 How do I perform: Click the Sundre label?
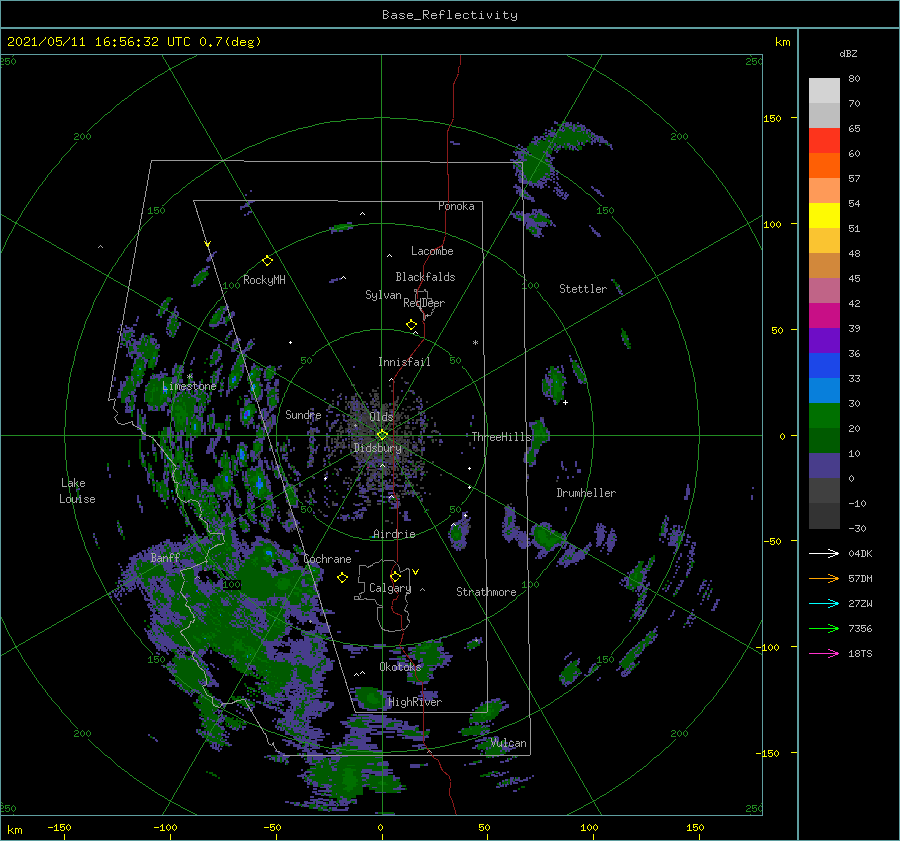click(303, 414)
